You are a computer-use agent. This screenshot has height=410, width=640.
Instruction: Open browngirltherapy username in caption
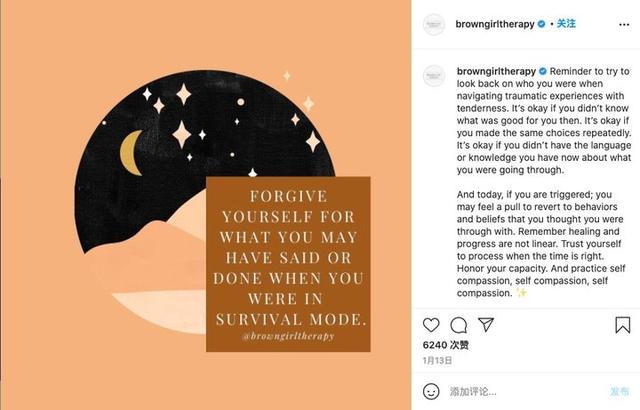496,71
